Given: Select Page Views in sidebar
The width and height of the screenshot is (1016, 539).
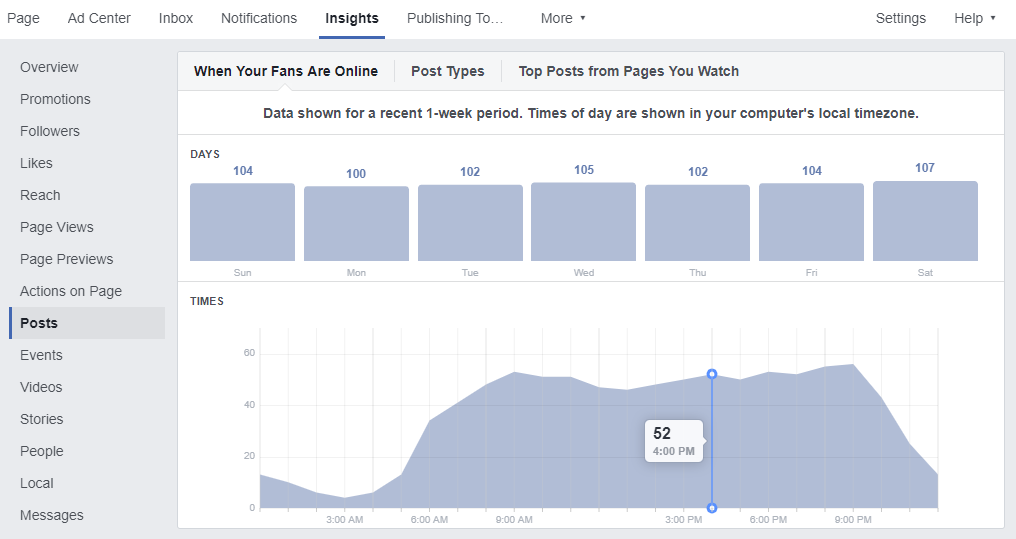Looking at the screenshot, I should click(56, 227).
